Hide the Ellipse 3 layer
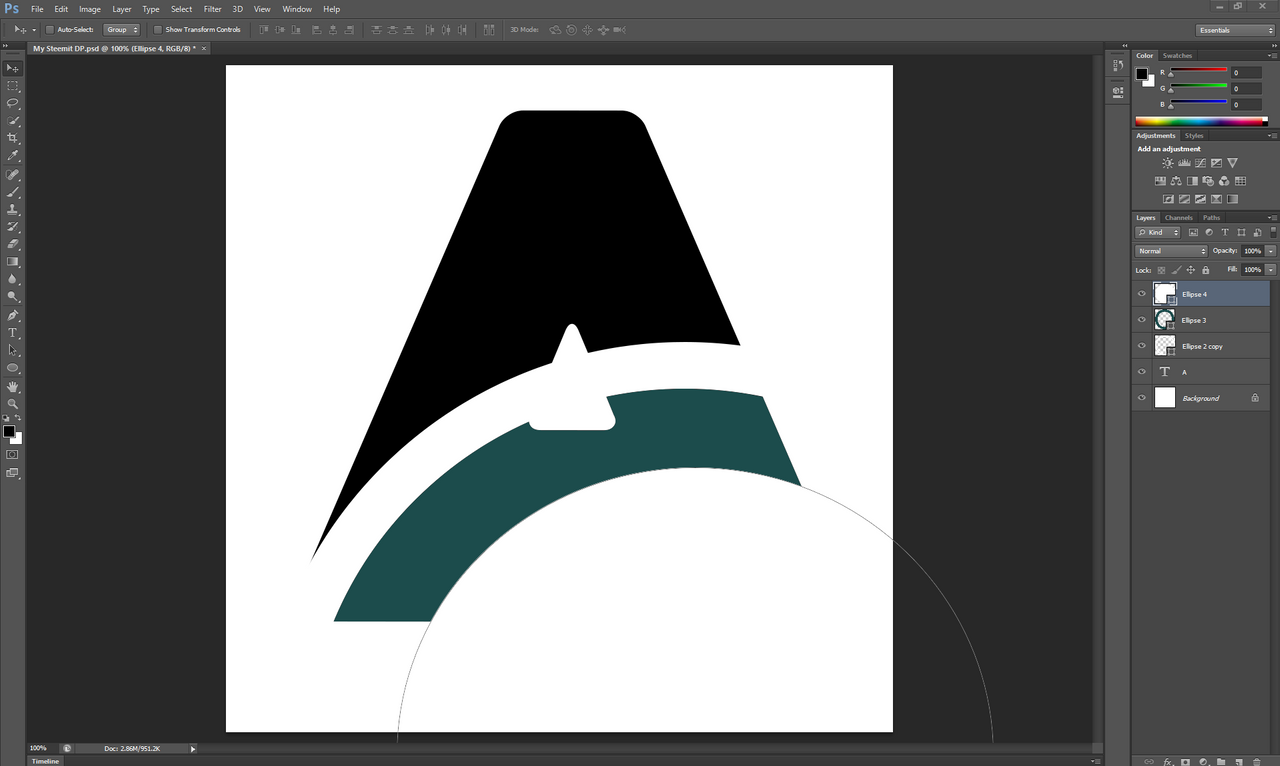The image size is (1280, 766). click(x=1142, y=320)
